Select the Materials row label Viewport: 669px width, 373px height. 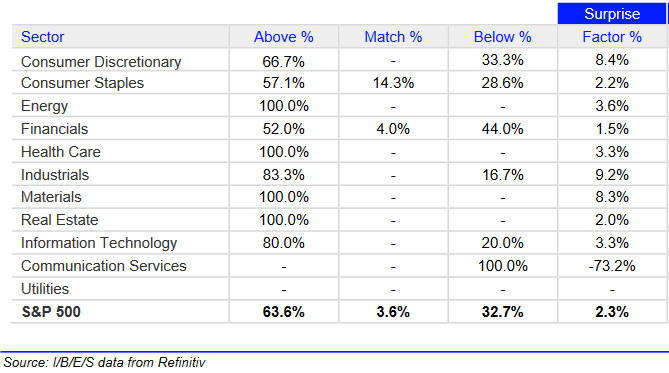click(x=51, y=197)
